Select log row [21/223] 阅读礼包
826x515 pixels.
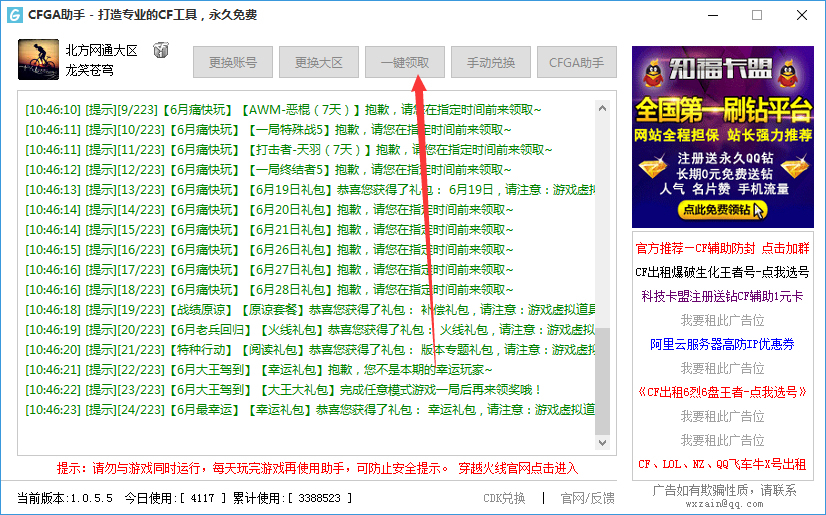coord(310,350)
